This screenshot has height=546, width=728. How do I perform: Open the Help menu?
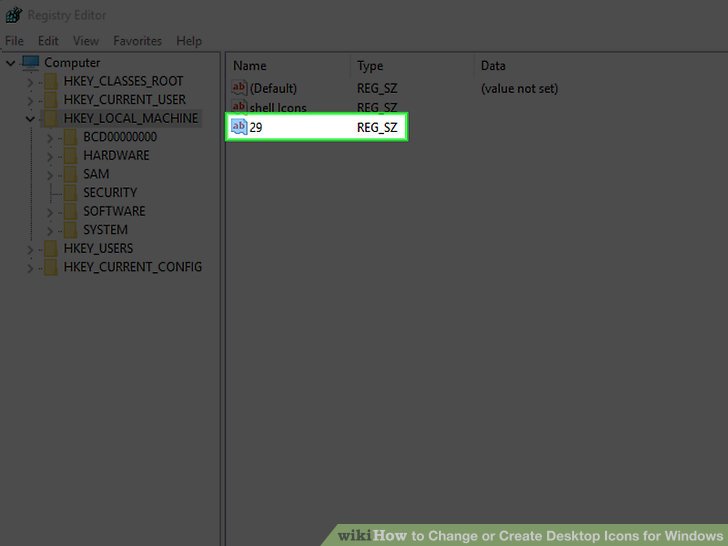(189, 41)
